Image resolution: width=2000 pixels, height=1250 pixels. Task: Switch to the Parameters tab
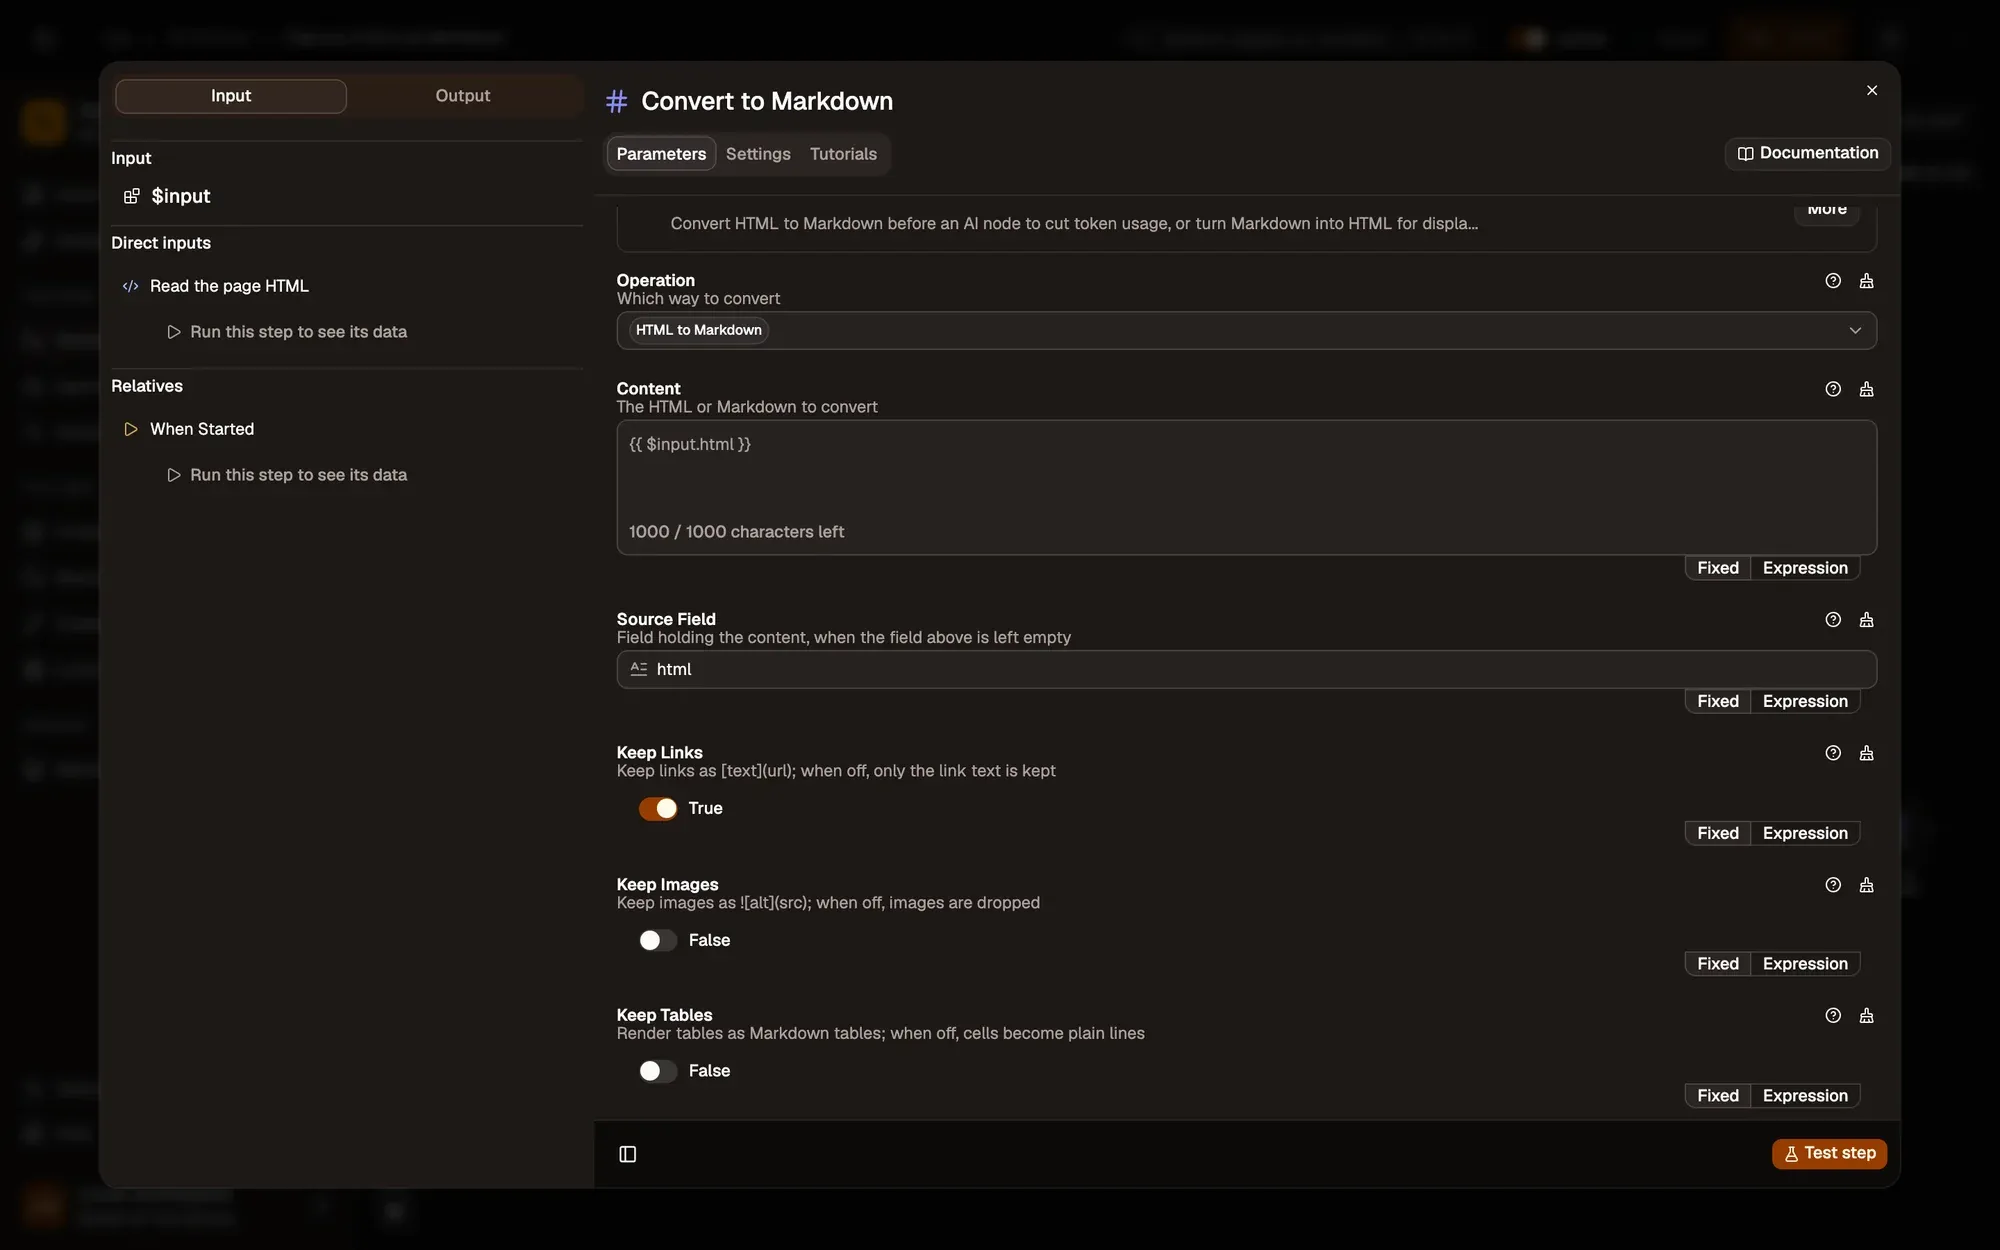[x=661, y=154]
